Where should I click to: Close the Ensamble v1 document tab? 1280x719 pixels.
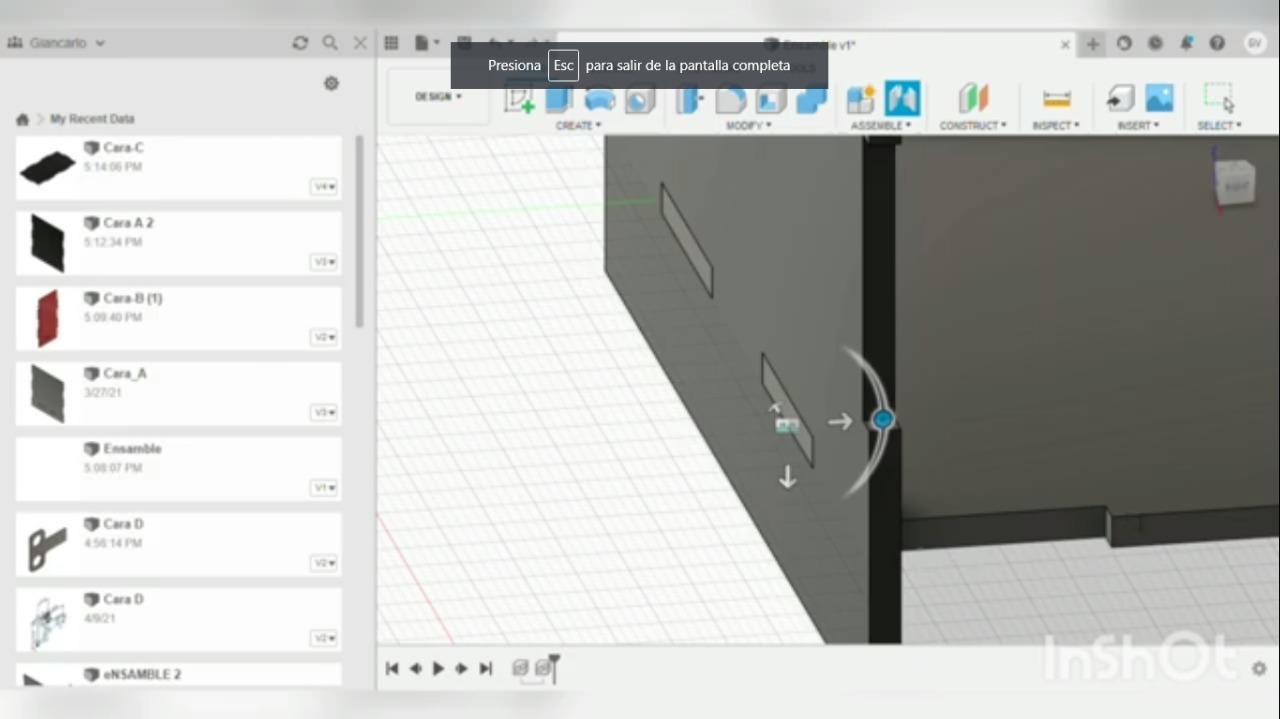point(1065,45)
